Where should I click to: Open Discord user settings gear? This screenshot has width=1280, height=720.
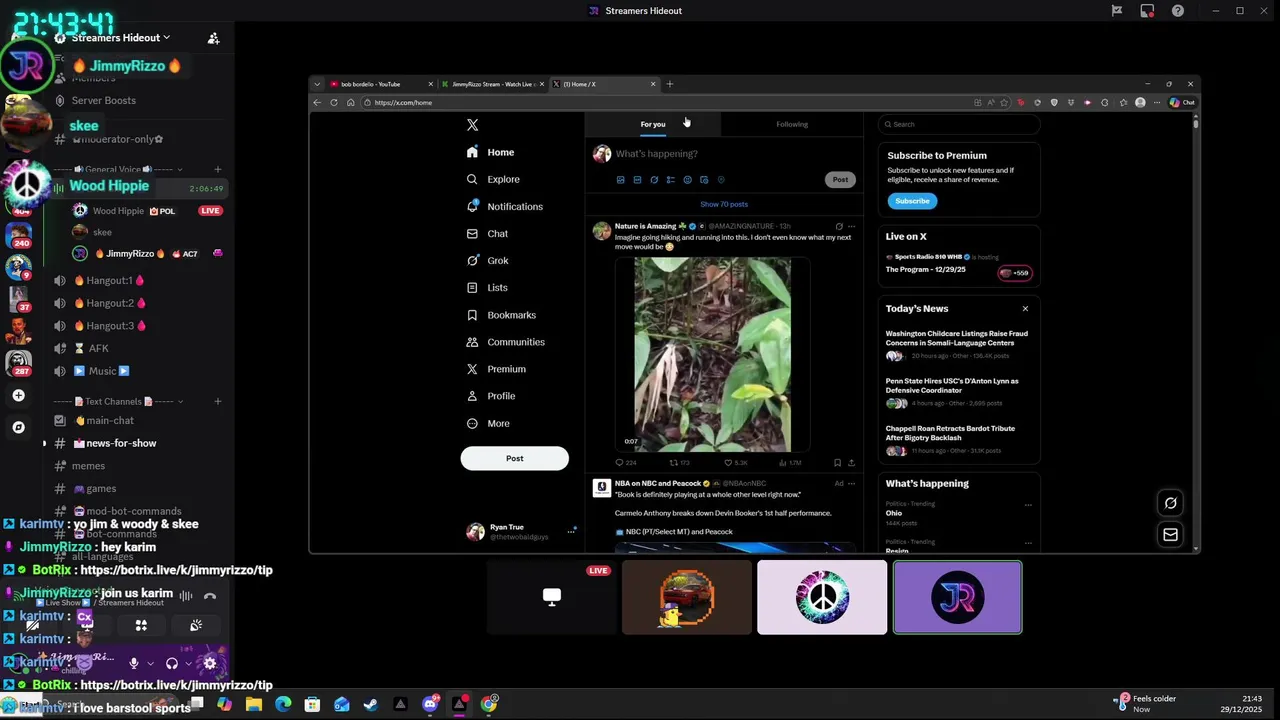pyautogui.click(x=210, y=663)
